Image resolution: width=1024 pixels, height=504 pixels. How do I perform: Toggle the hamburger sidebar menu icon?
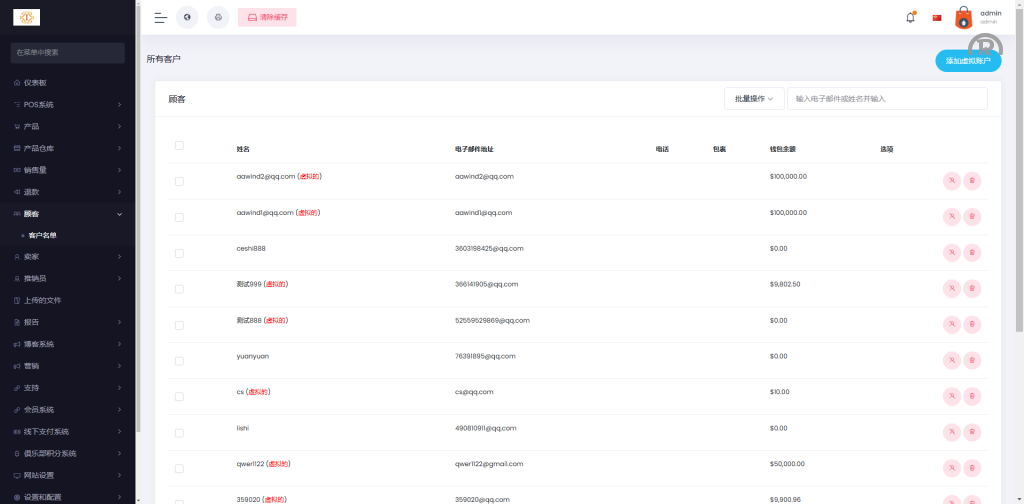point(160,18)
